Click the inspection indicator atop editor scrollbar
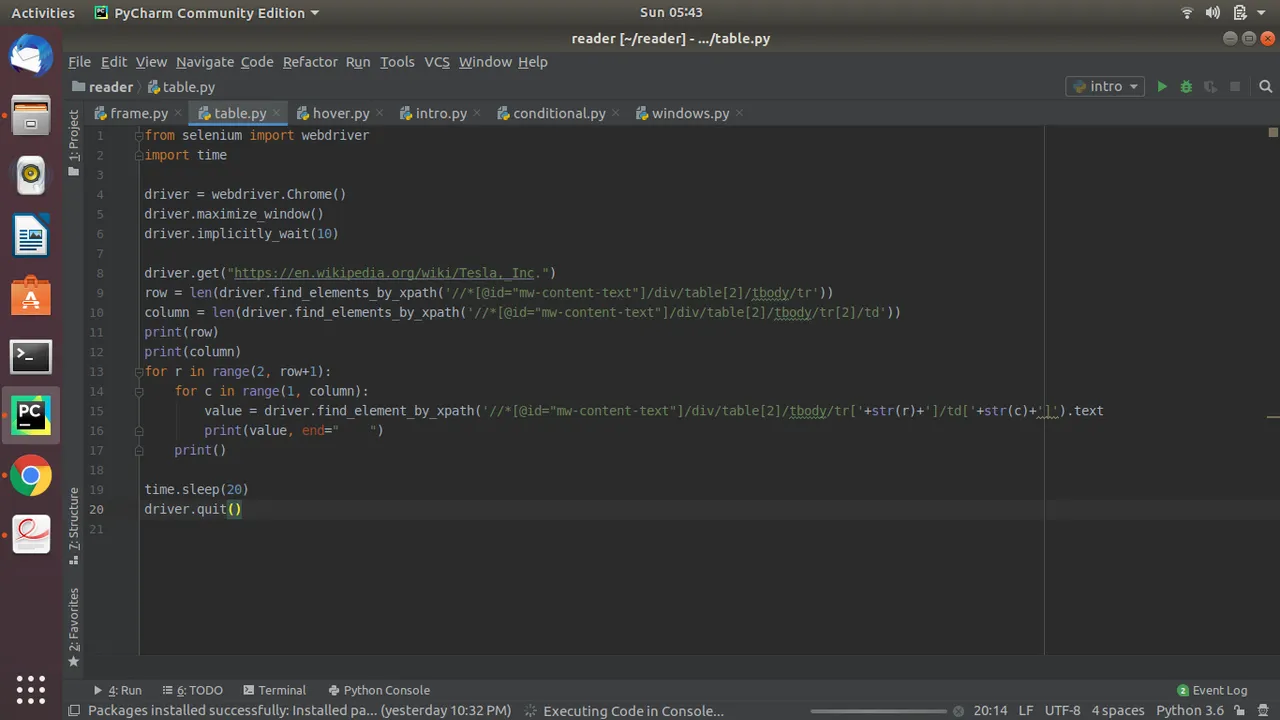This screenshot has height=720, width=1280. point(1273,132)
